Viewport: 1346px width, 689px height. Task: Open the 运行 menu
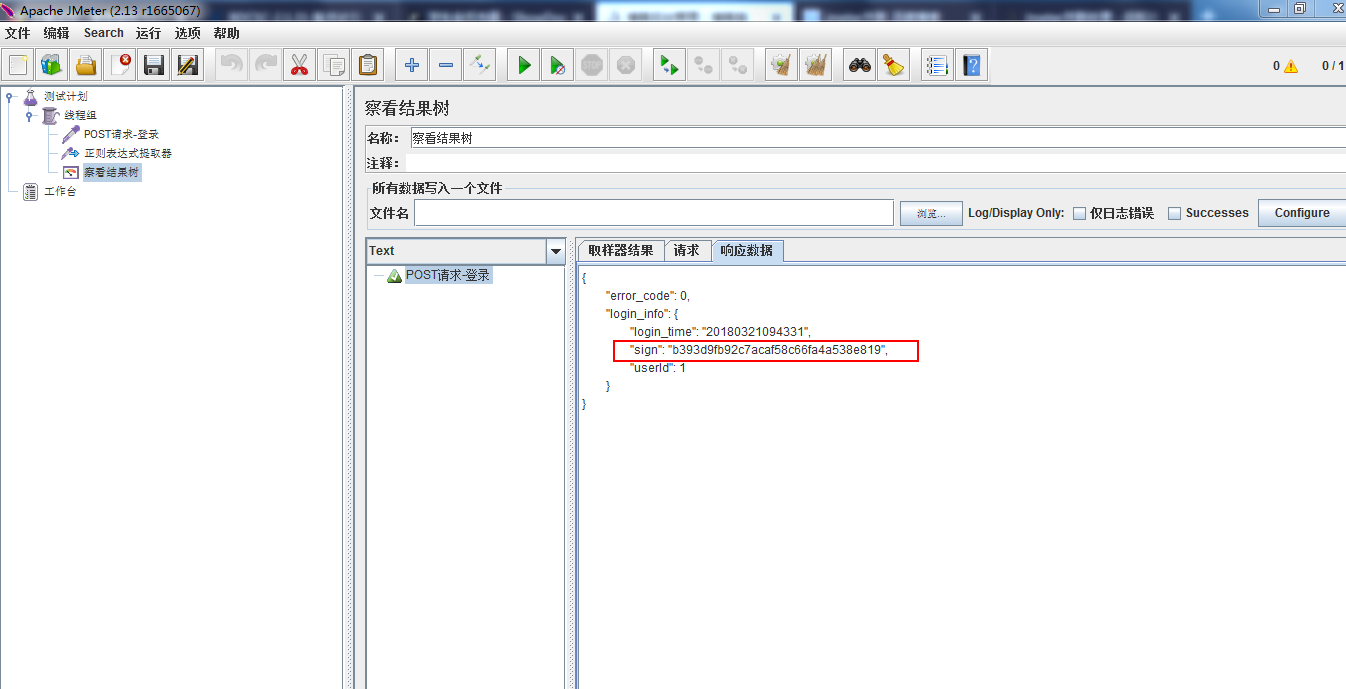click(149, 33)
